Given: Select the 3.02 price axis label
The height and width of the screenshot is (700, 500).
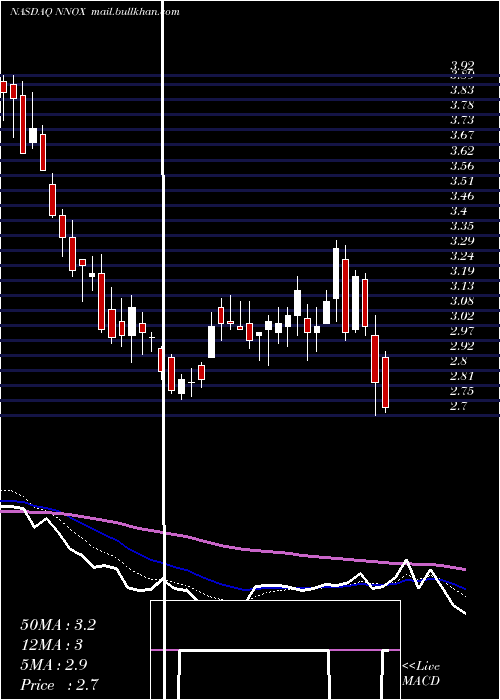Looking at the screenshot, I should pos(462,317).
